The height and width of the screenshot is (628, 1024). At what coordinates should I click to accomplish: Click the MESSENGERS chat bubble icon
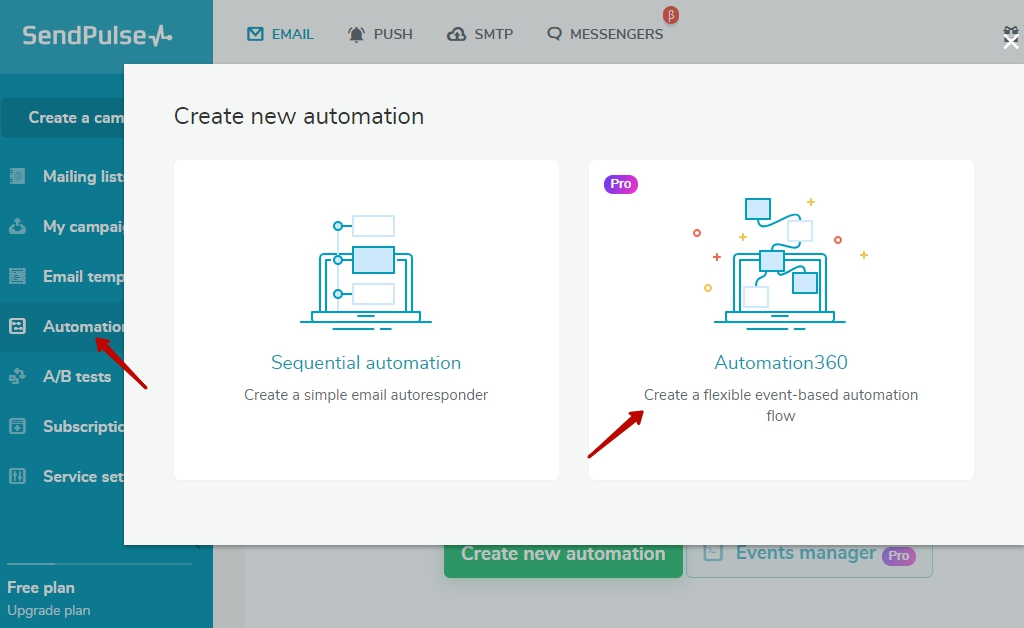pyautogui.click(x=554, y=34)
